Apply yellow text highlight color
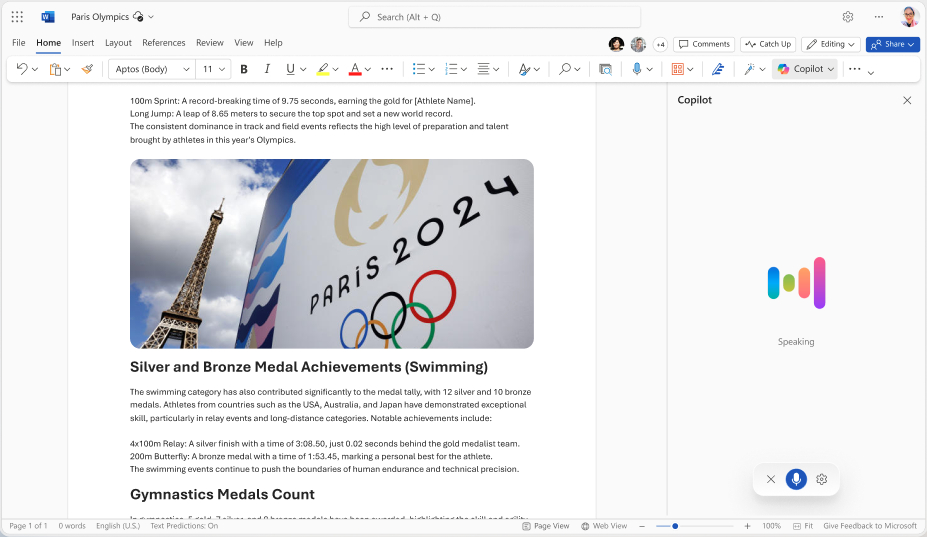This screenshot has width=927, height=537. [x=322, y=69]
